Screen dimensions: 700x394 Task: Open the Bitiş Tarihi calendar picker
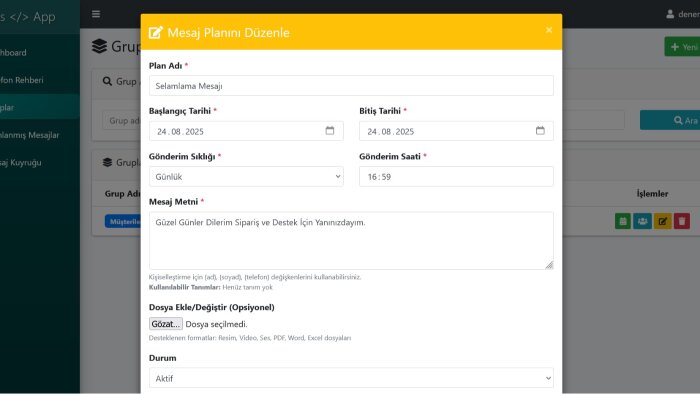pos(540,131)
